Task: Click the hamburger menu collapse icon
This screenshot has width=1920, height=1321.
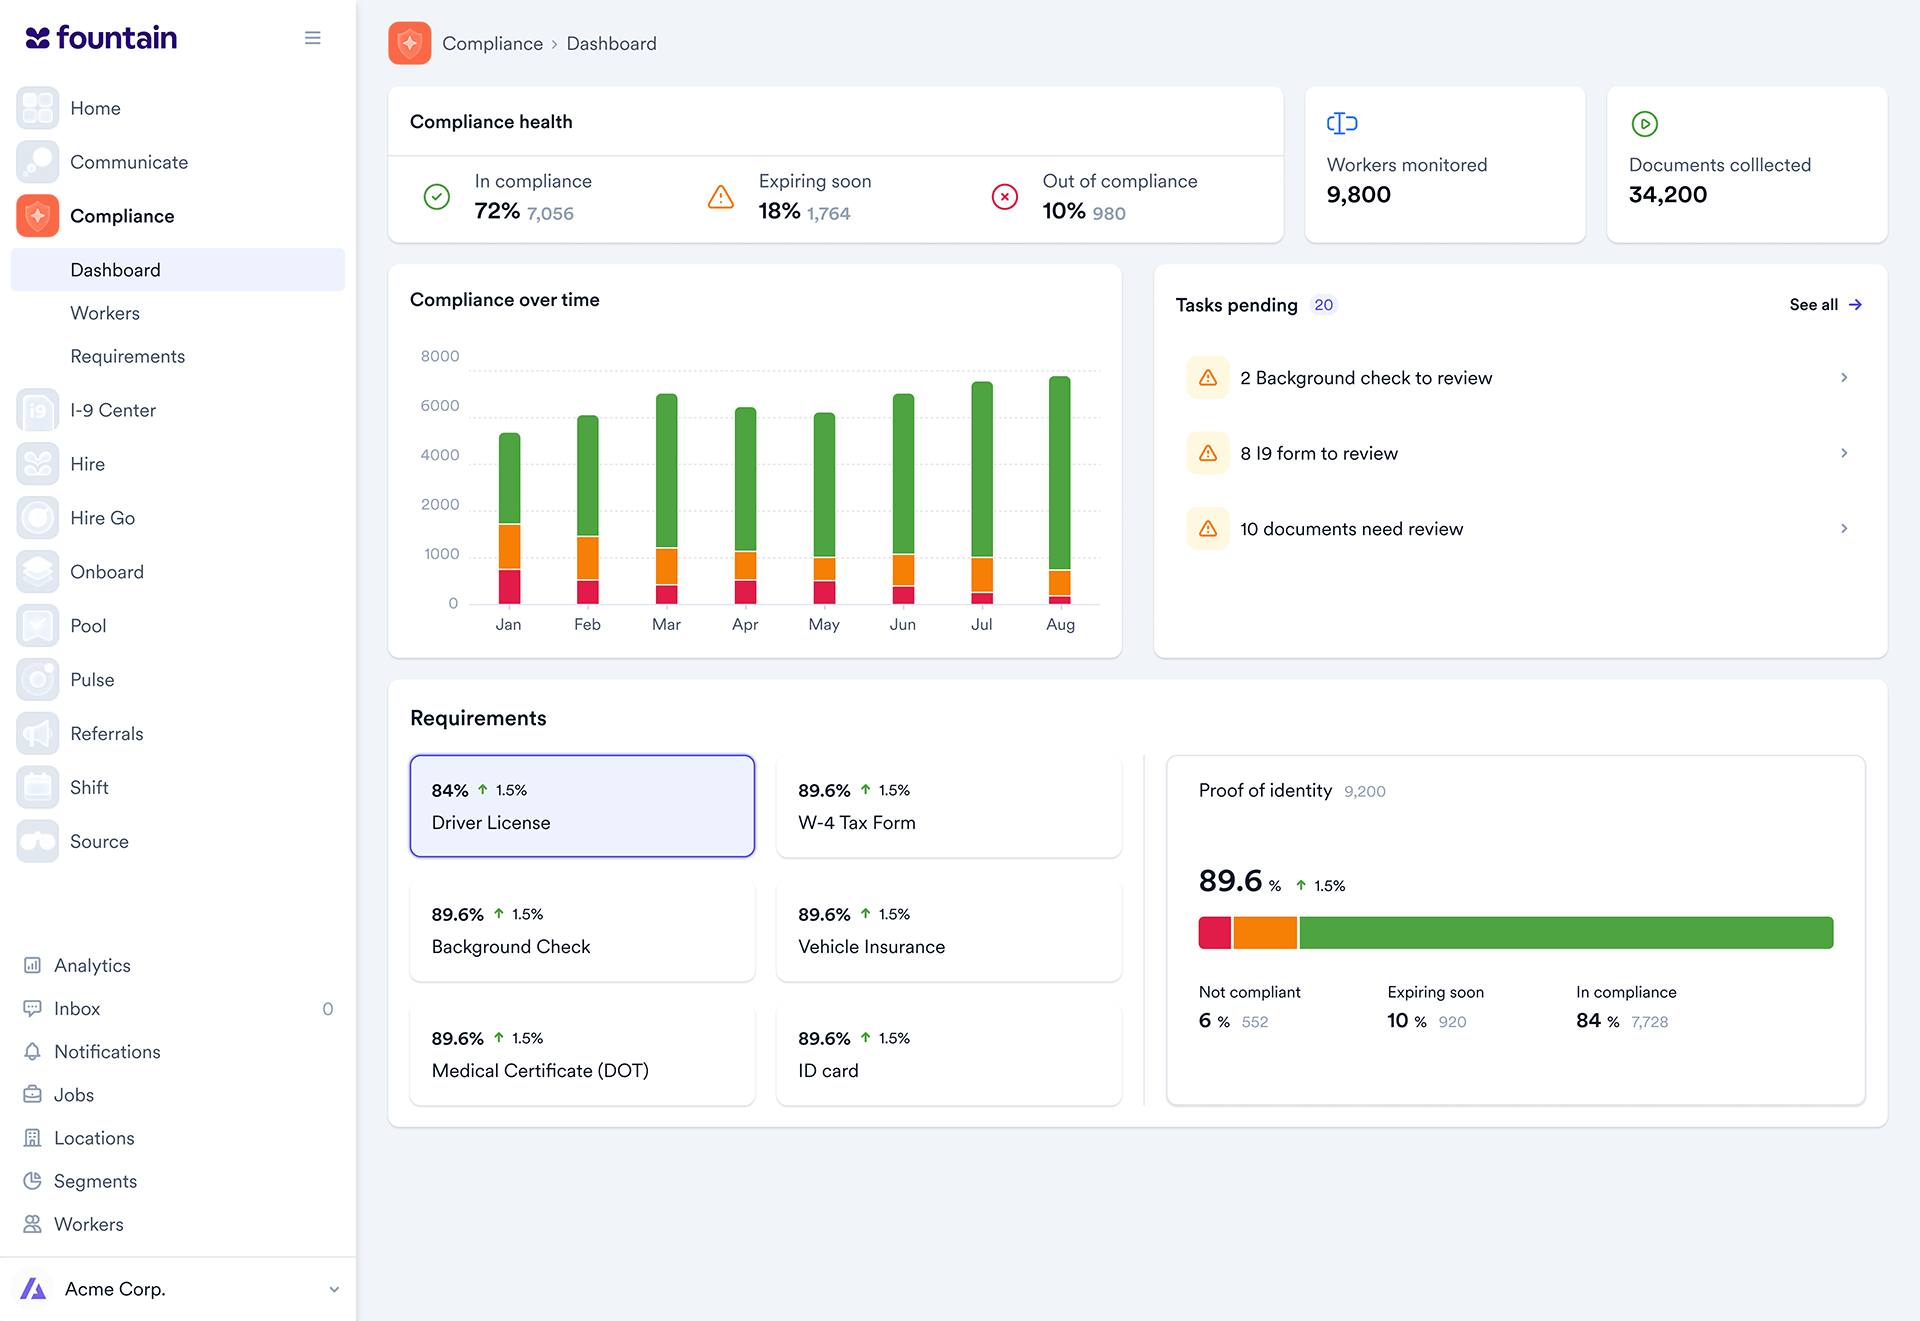Action: pyautogui.click(x=312, y=38)
